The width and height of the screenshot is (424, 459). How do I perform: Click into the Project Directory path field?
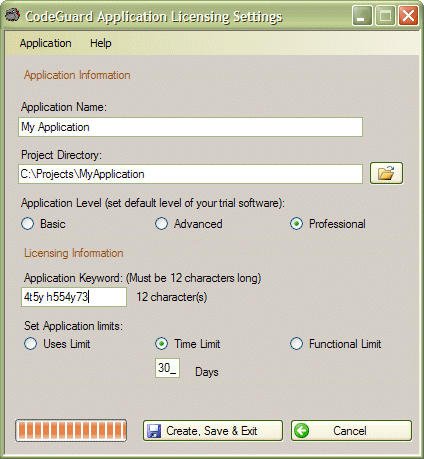coord(190,174)
